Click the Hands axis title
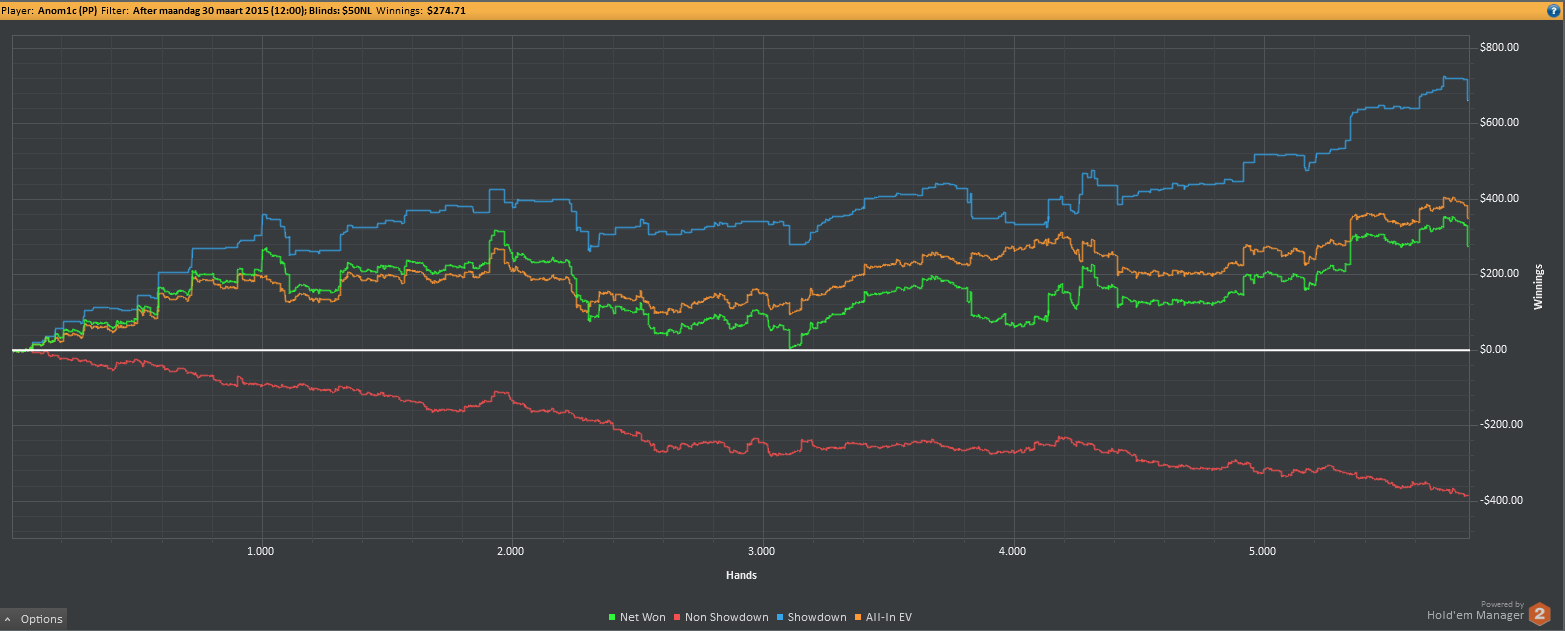 741,575
